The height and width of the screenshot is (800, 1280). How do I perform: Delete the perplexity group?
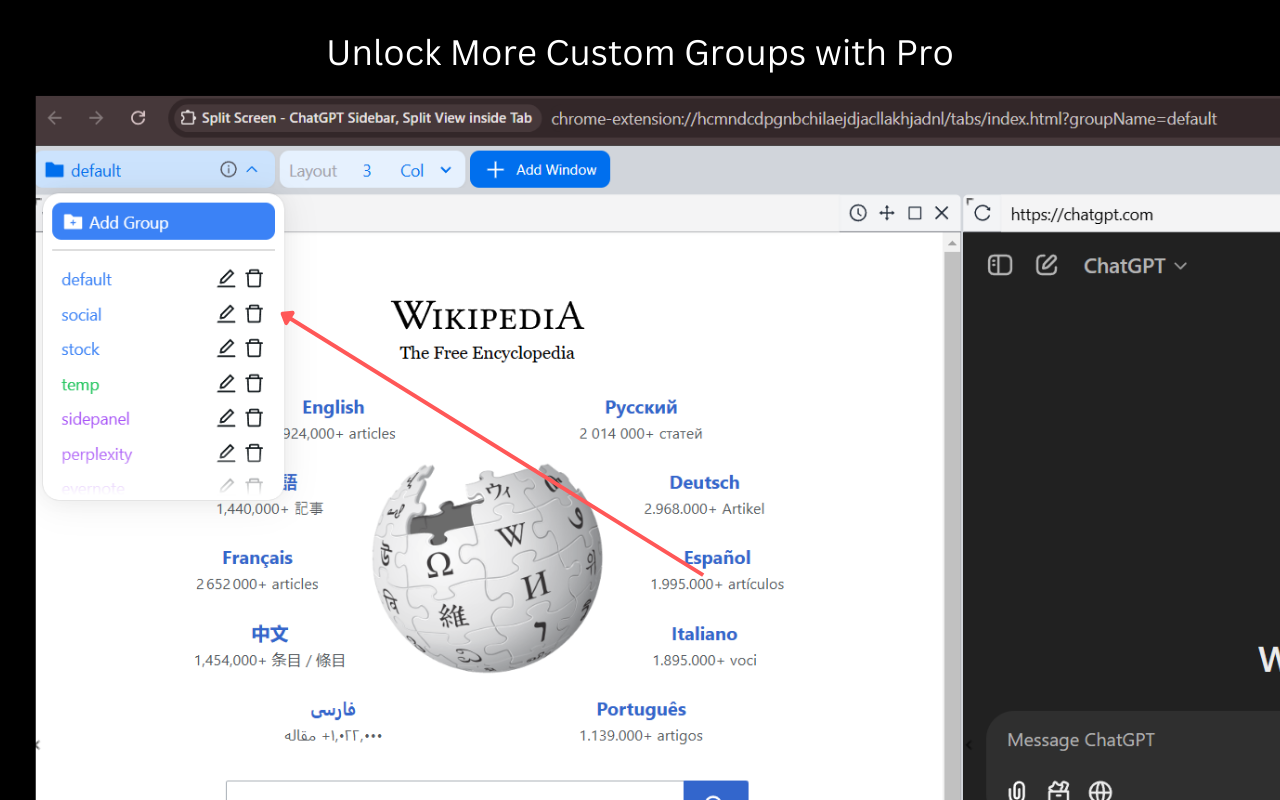pos(255,453)
